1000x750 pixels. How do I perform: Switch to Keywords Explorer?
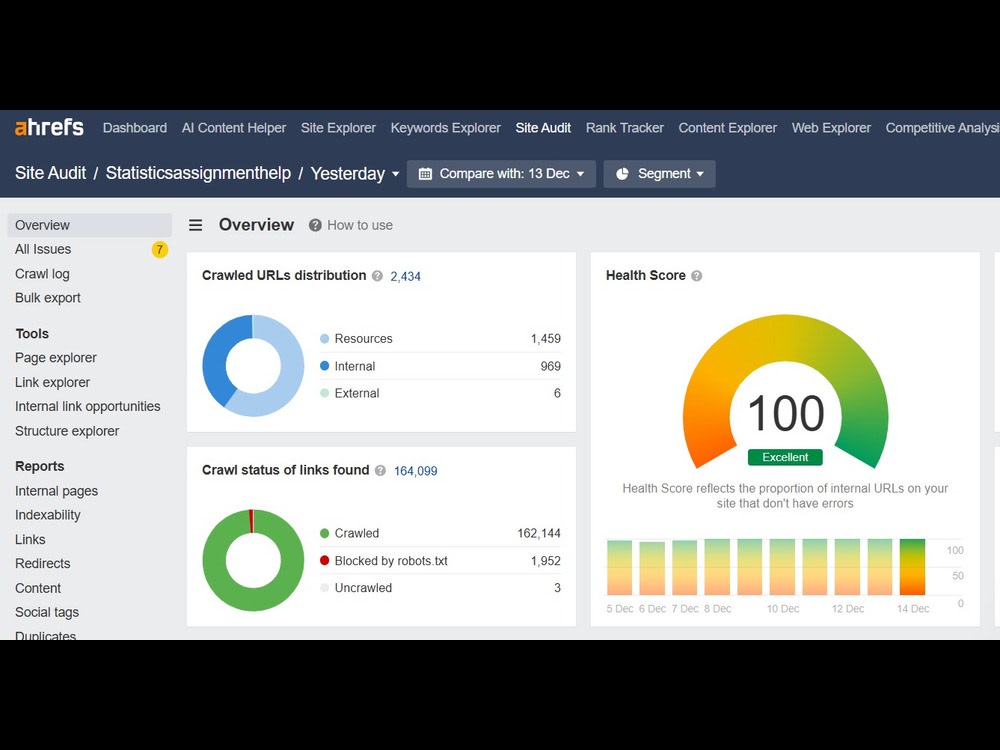coord(445,128)
